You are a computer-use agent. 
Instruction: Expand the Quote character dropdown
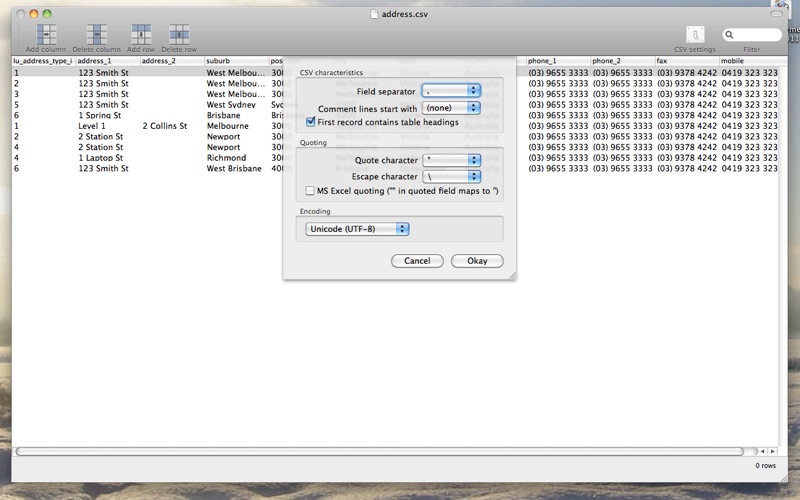[x=451, y=160]
